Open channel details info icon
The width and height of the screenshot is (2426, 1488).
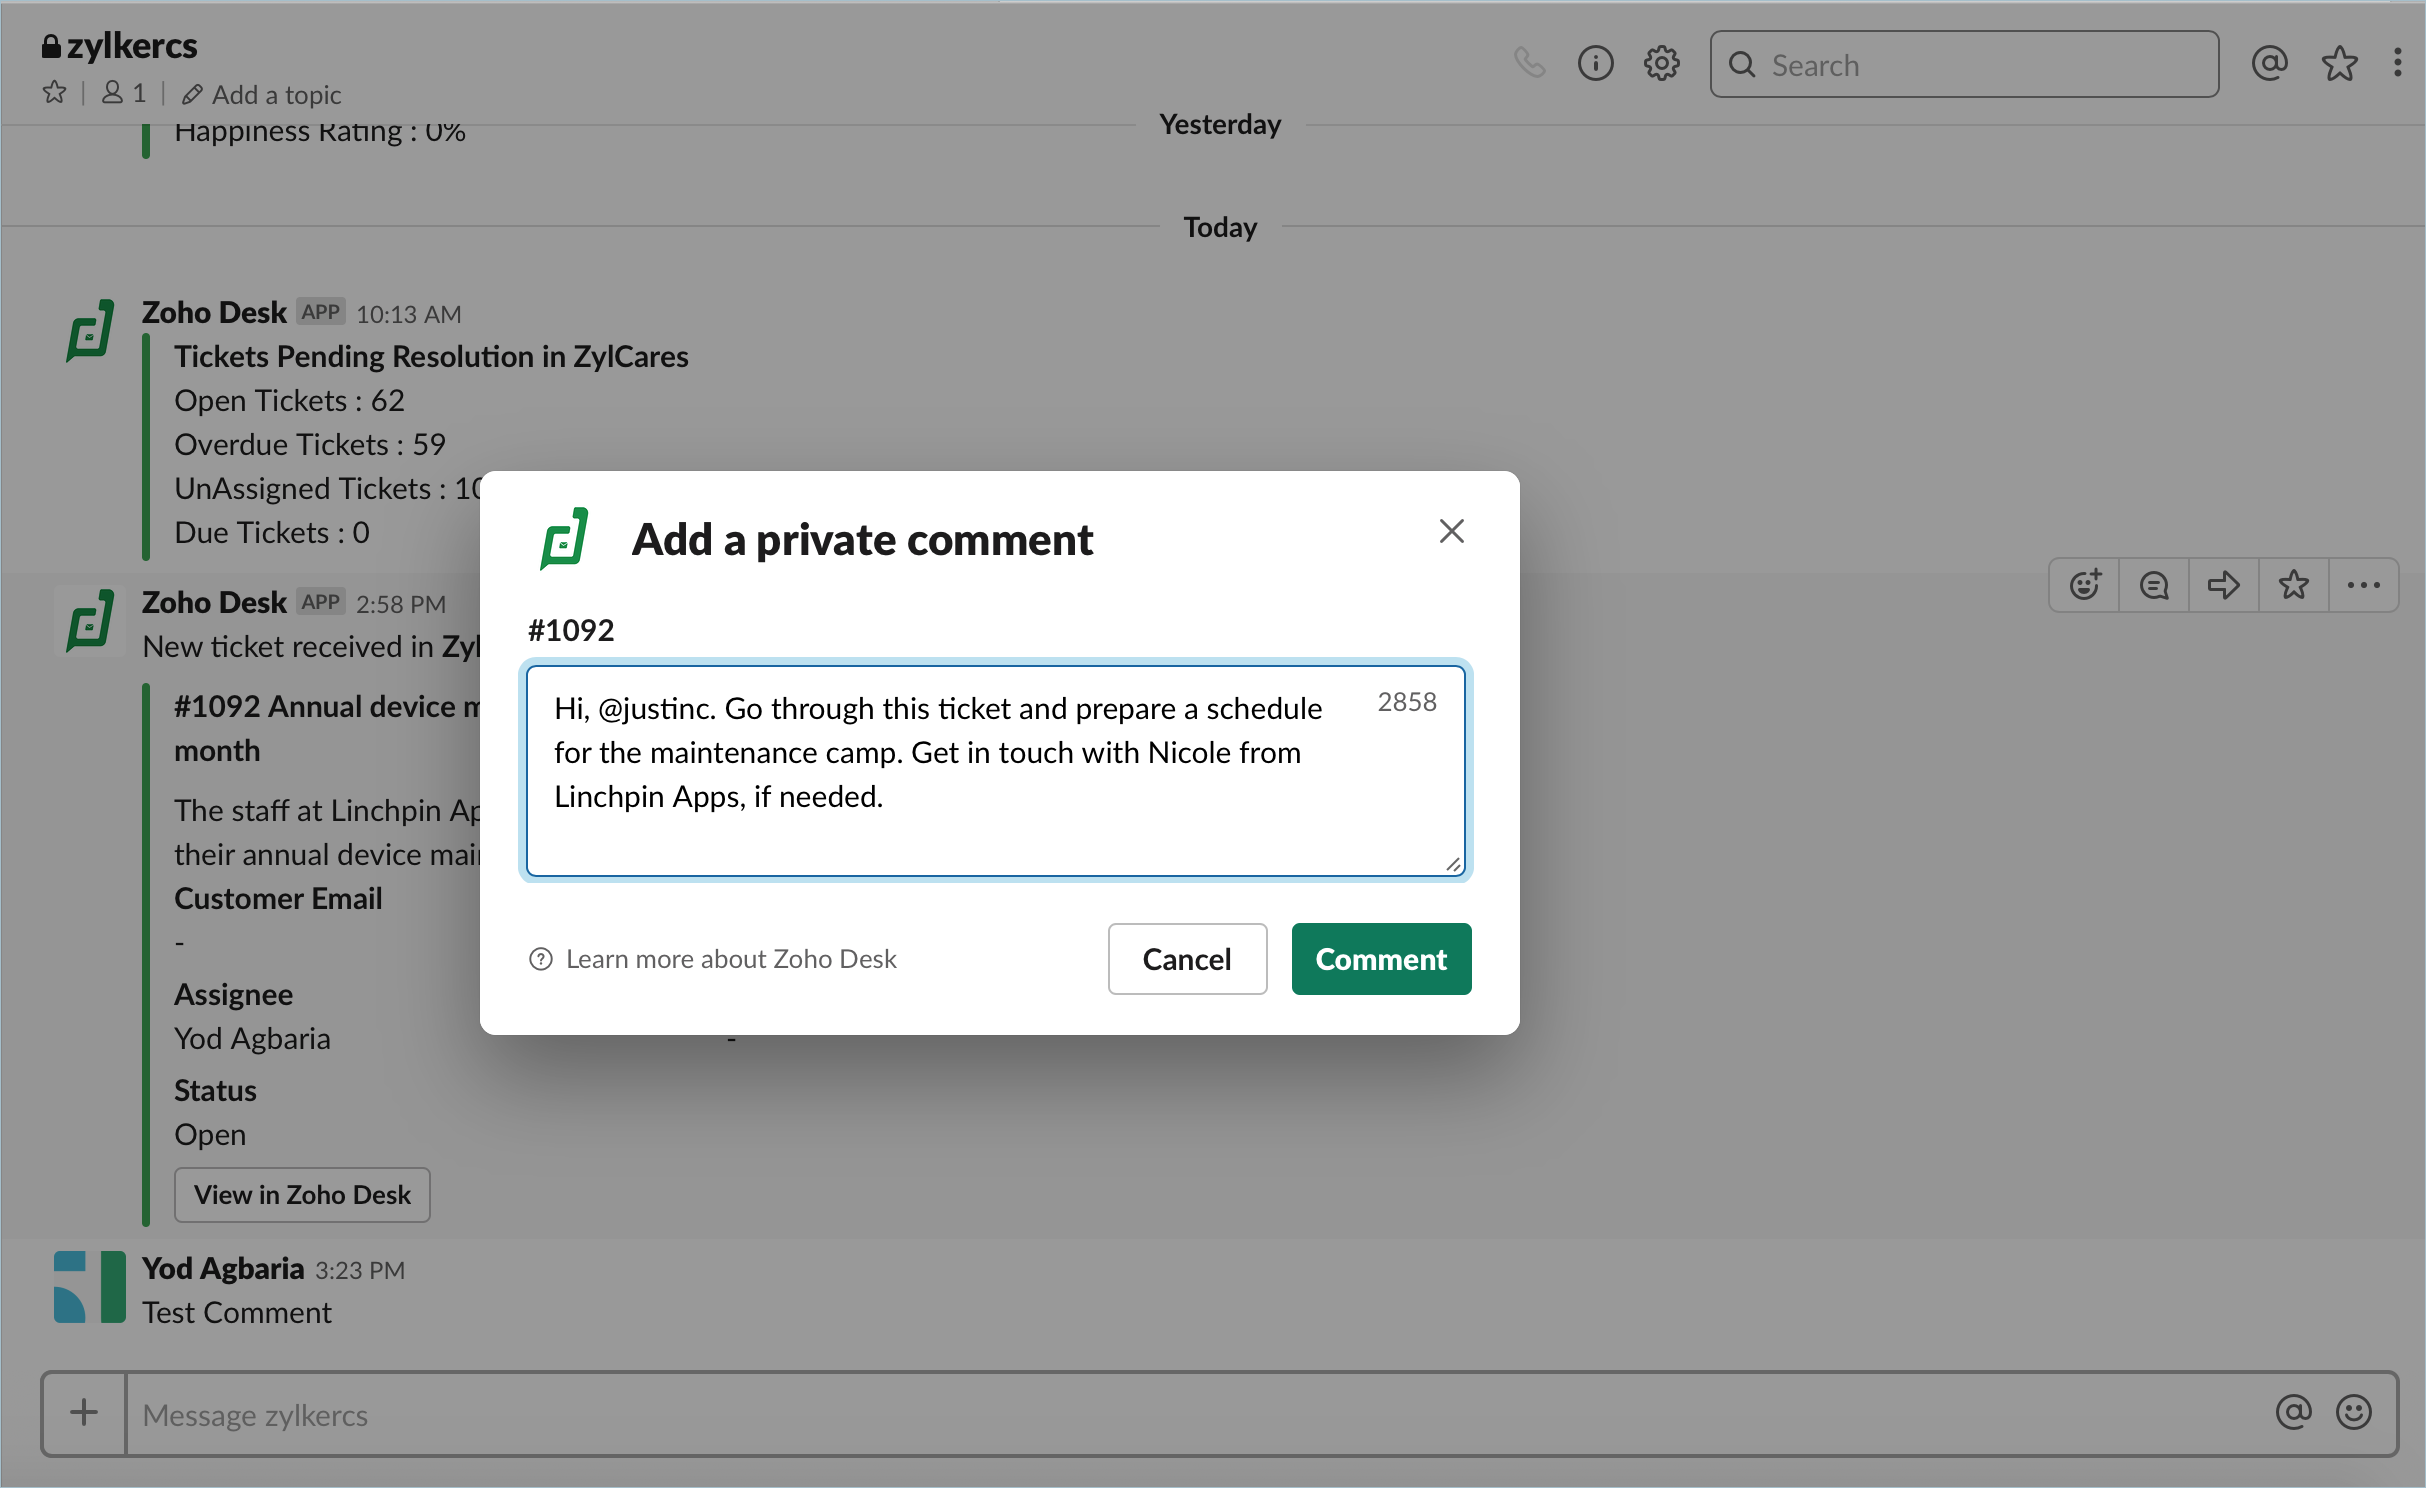[1595, 64]
